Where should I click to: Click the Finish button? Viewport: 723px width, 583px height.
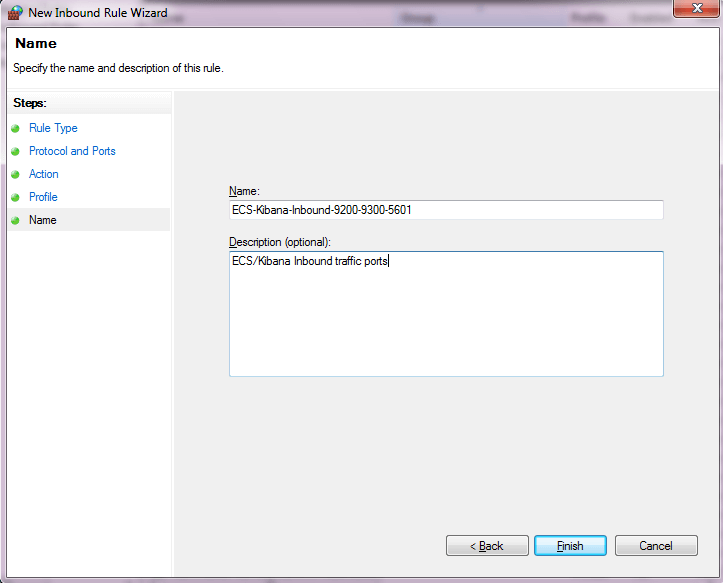click(x=570, y=546)
